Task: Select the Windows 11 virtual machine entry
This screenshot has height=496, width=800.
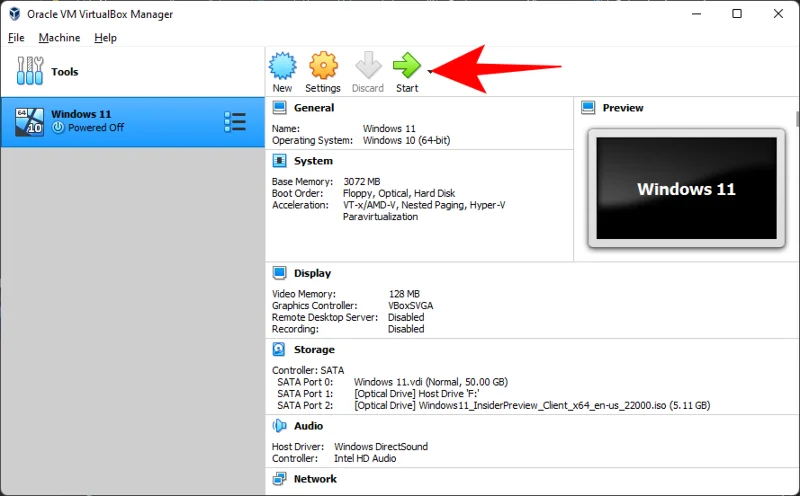Action: (x=120, y=122)
